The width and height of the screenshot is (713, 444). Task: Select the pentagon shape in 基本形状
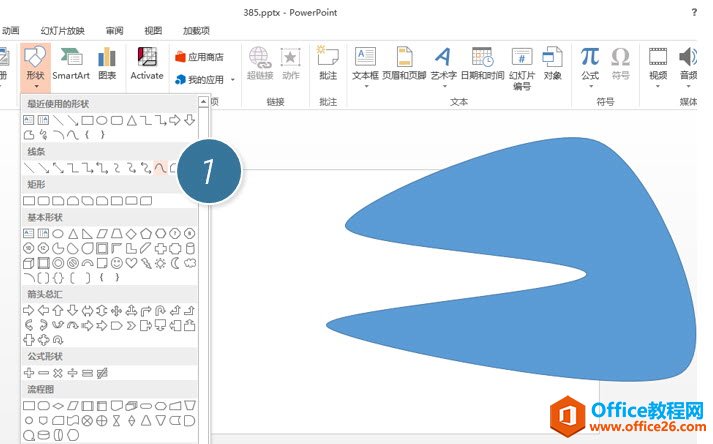click(x=146, y=234)
